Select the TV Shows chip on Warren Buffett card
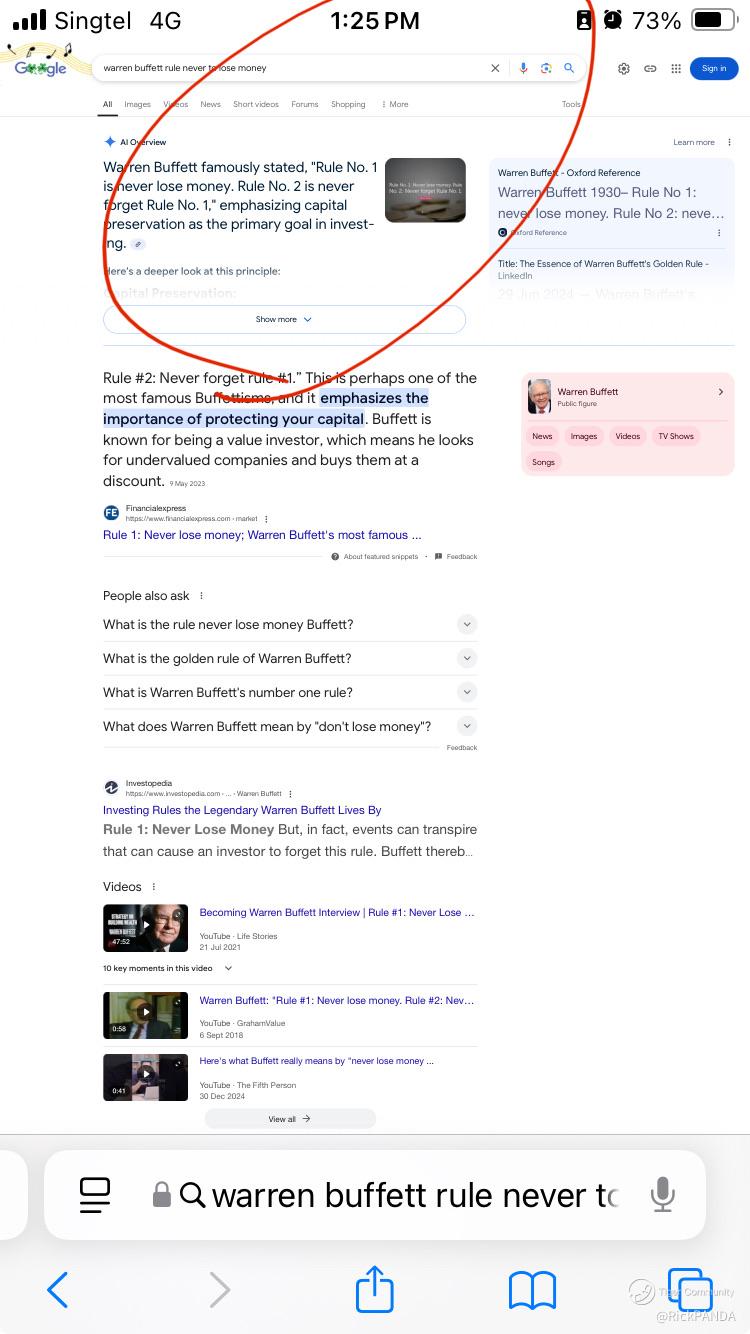750x1334 pixels. pos(676,436)
